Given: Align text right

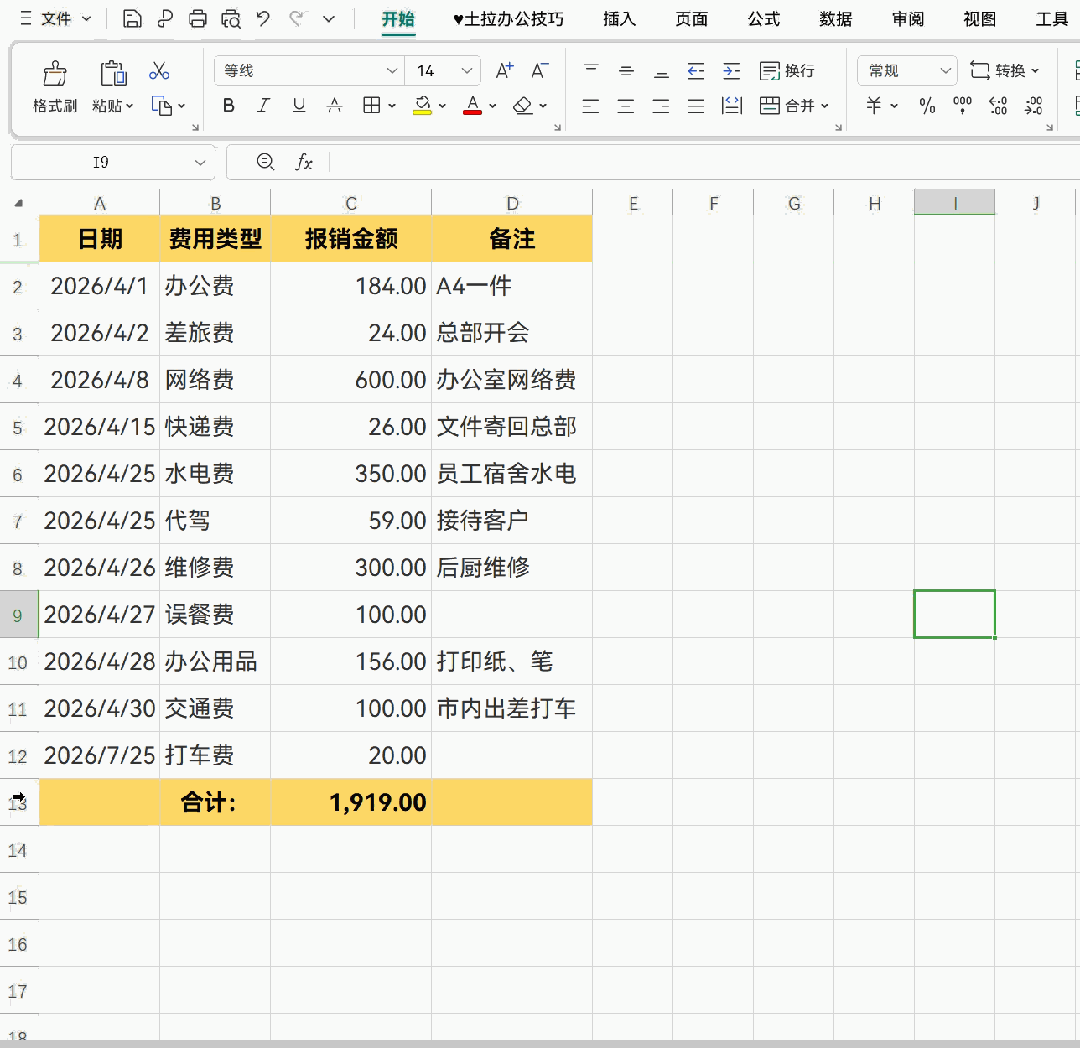Looking at the screenshot, I should [661, 106].
